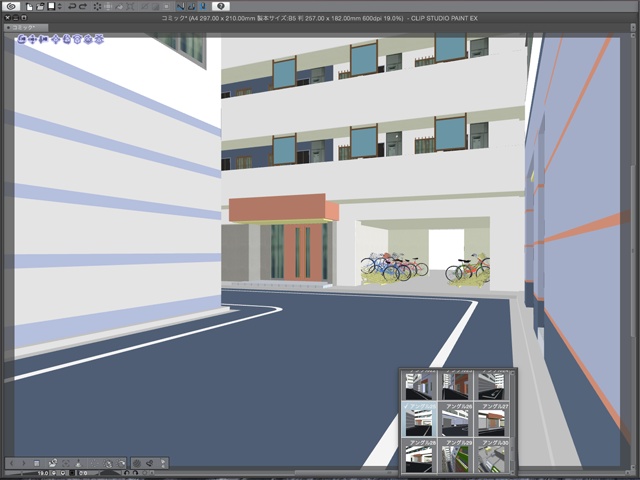Click the rotation angle slider in status bar

[107, 473]
